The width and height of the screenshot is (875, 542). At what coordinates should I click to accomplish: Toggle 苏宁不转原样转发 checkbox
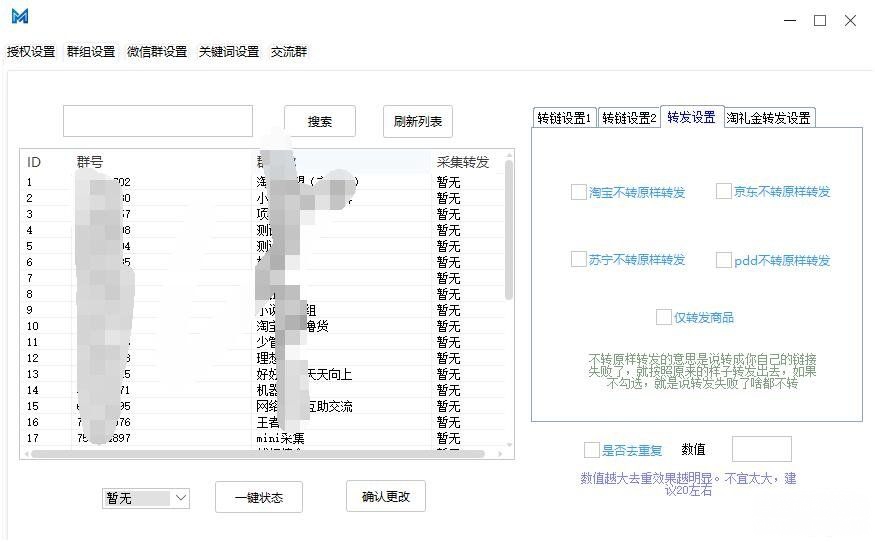(579, 259)
